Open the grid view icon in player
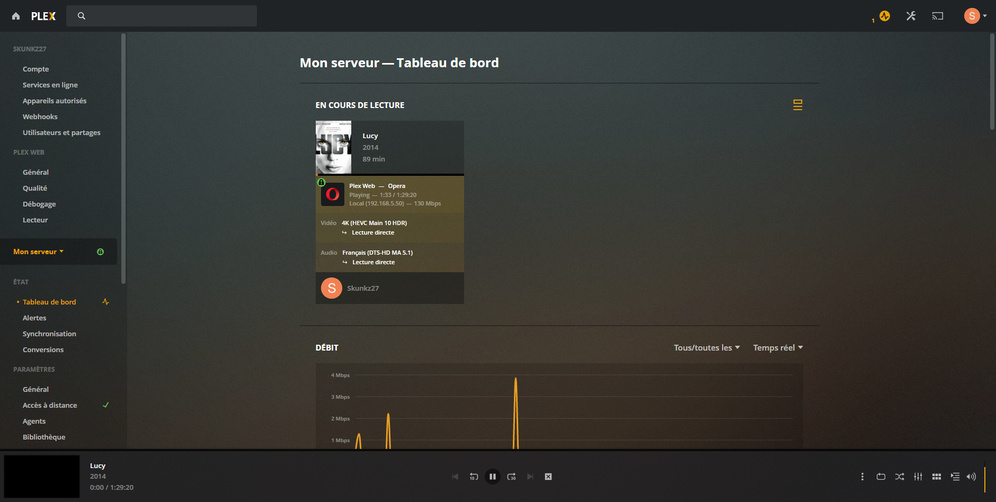Image resolution: width=996 pixels, height=502 pixels. pyautogui.click(x=936, y=477)
